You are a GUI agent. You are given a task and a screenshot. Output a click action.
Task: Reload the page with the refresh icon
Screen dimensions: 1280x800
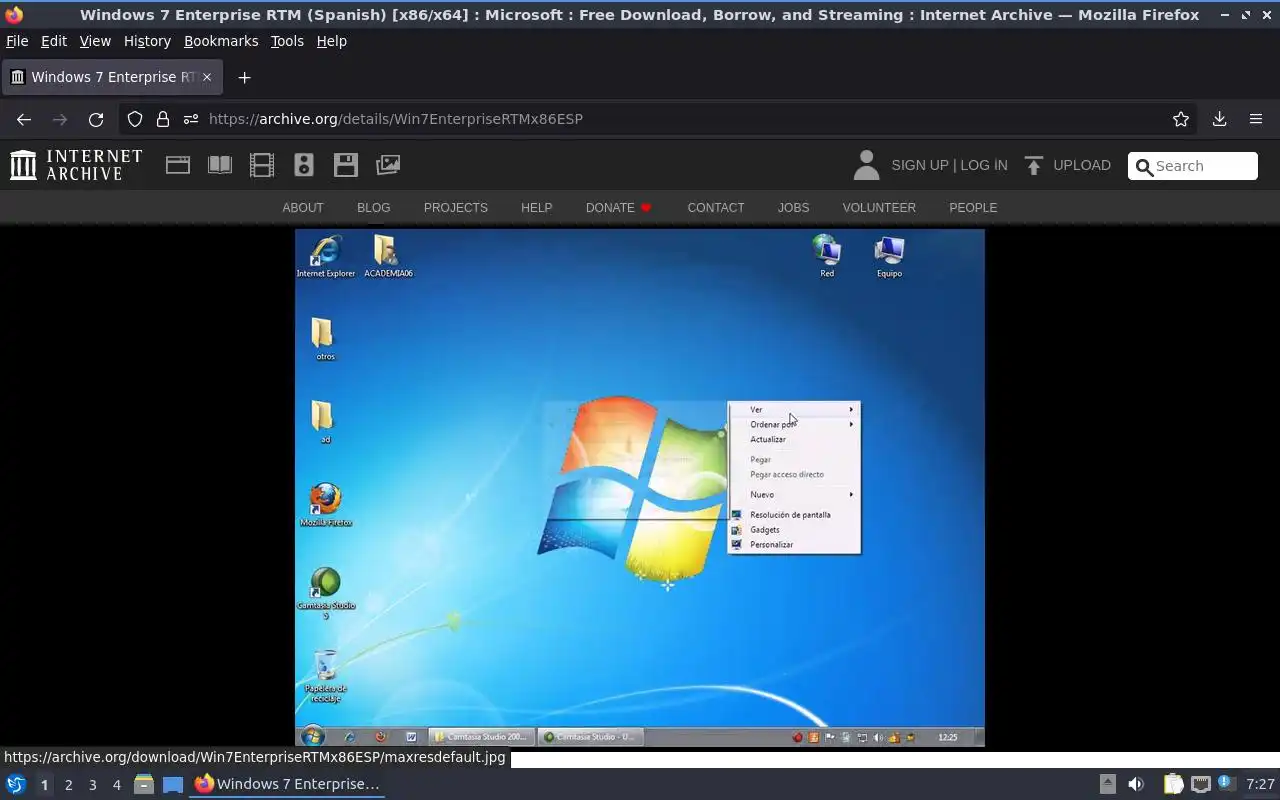click(x=96, y=119)
